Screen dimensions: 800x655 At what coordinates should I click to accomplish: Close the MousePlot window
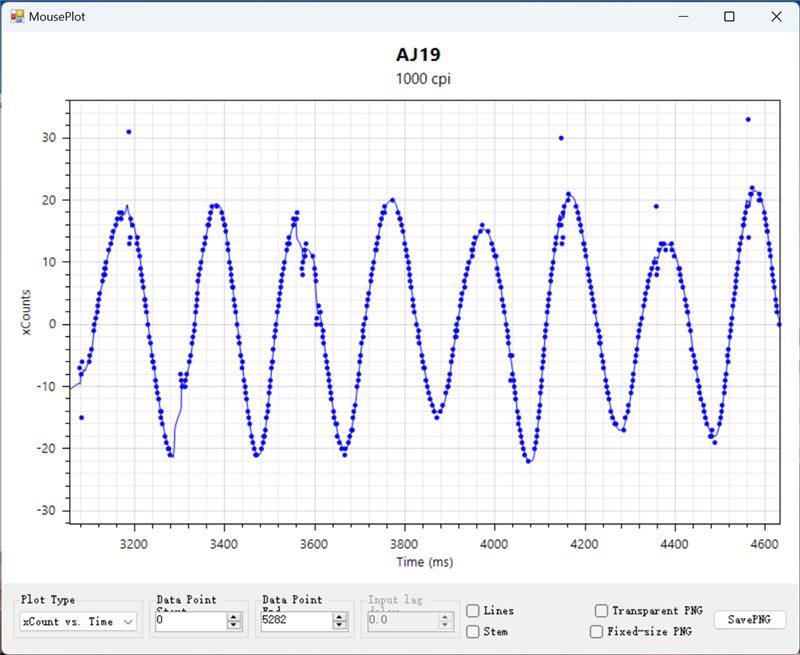776,17
